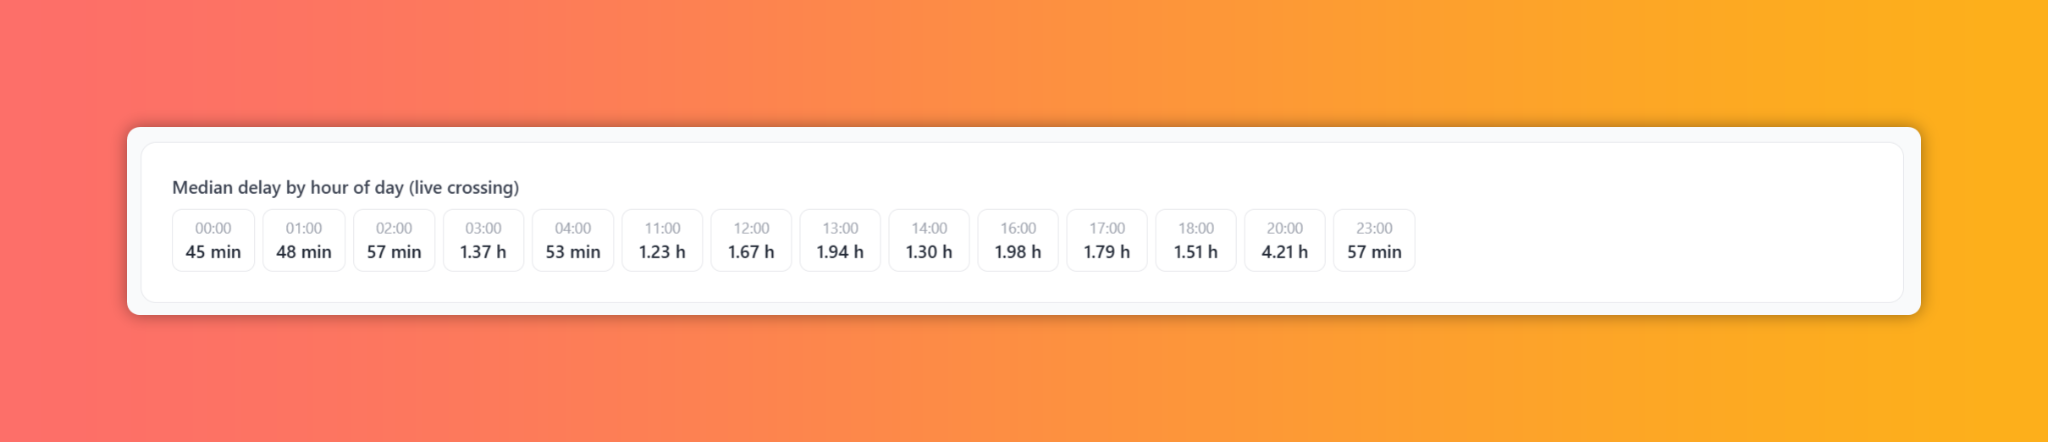Screen dimensions: 2048x442
Task: Click the 1.30 h delay value
Action: (929, 252)
